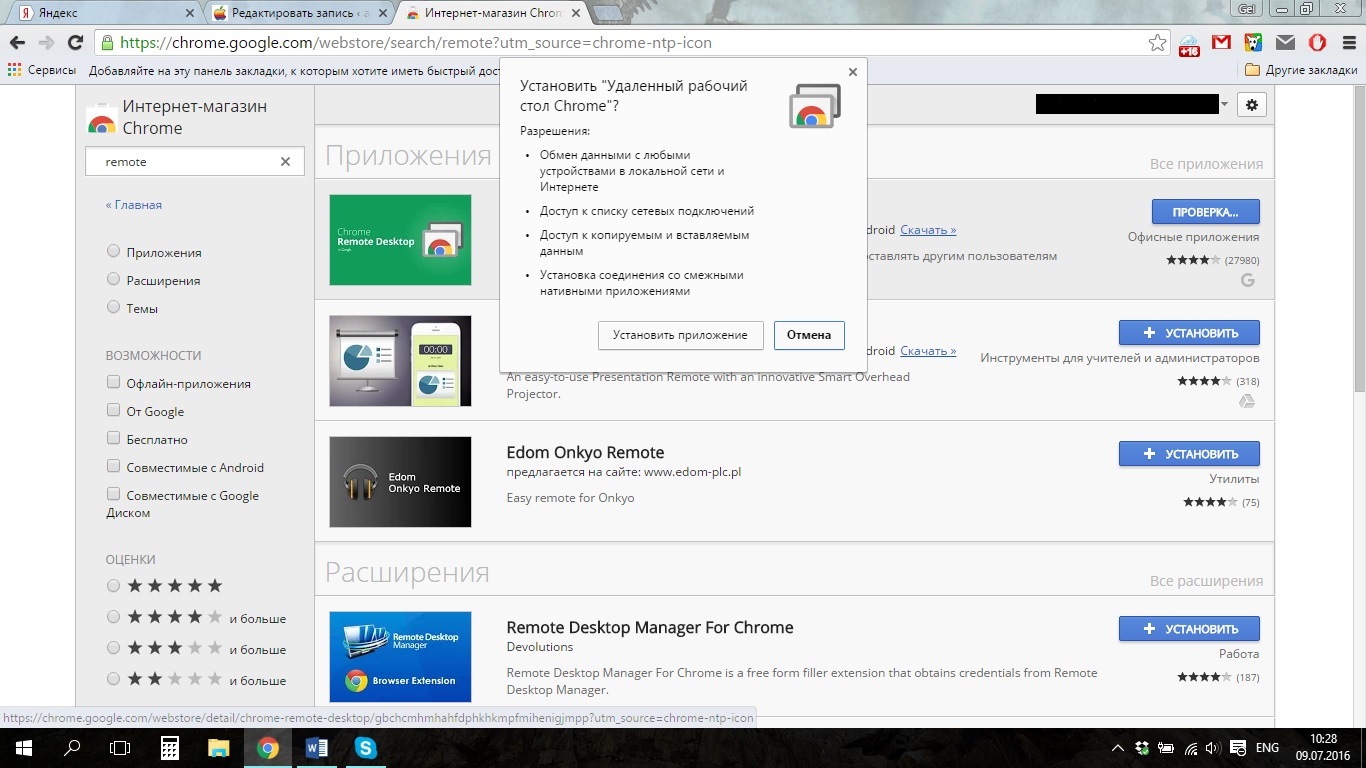Viewport: 1366px width, 768px height.
Task: Select three stars и больше filter
Action: [113, 649]
